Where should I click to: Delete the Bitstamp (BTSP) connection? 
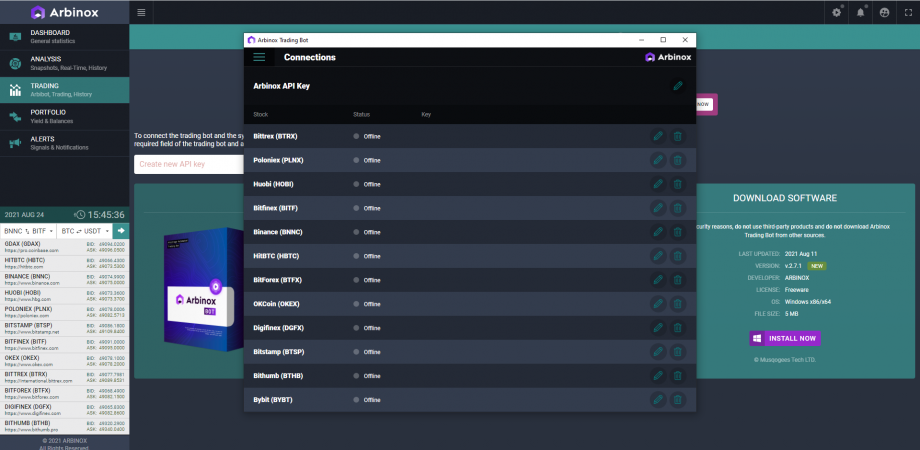coord(678,352)
